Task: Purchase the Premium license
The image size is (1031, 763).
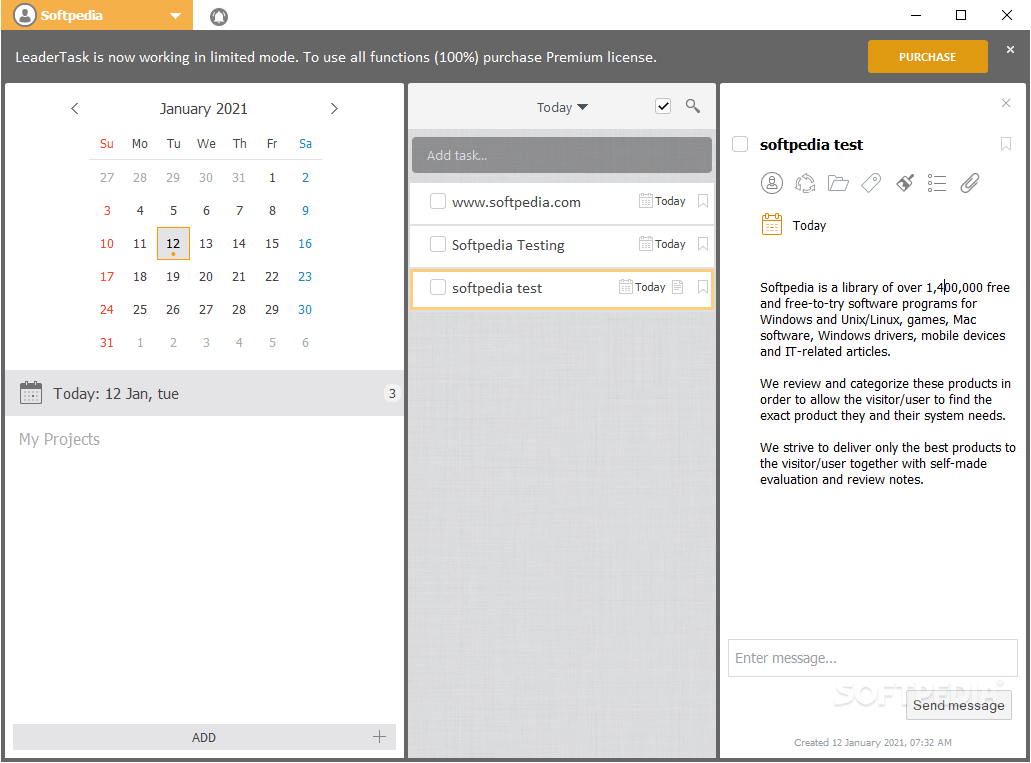Action: [x=927, y=57]
